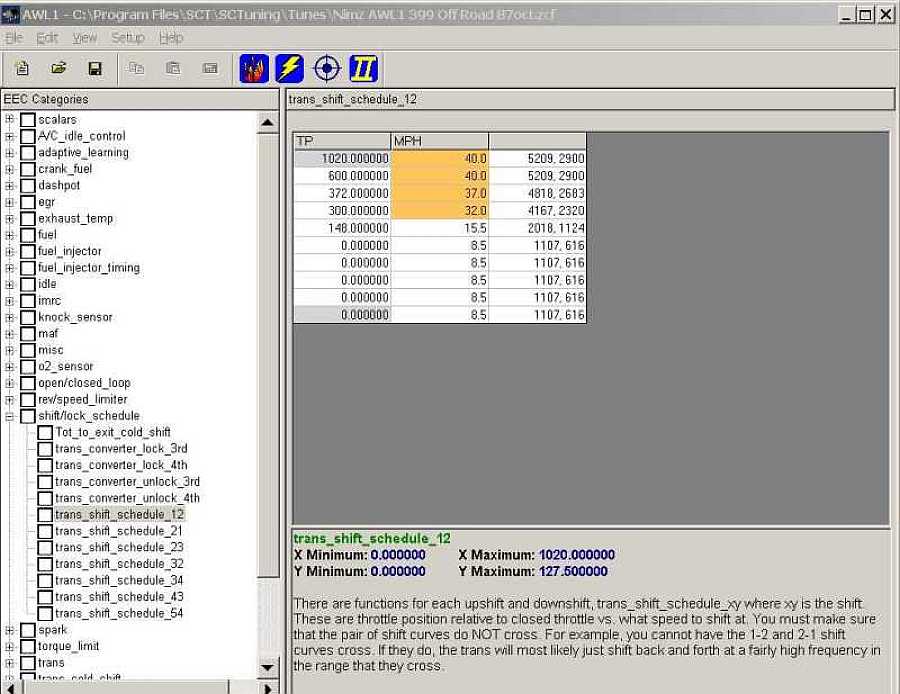
Task: Select the 1020.000000 TP cell
Action: coord(342,158)
